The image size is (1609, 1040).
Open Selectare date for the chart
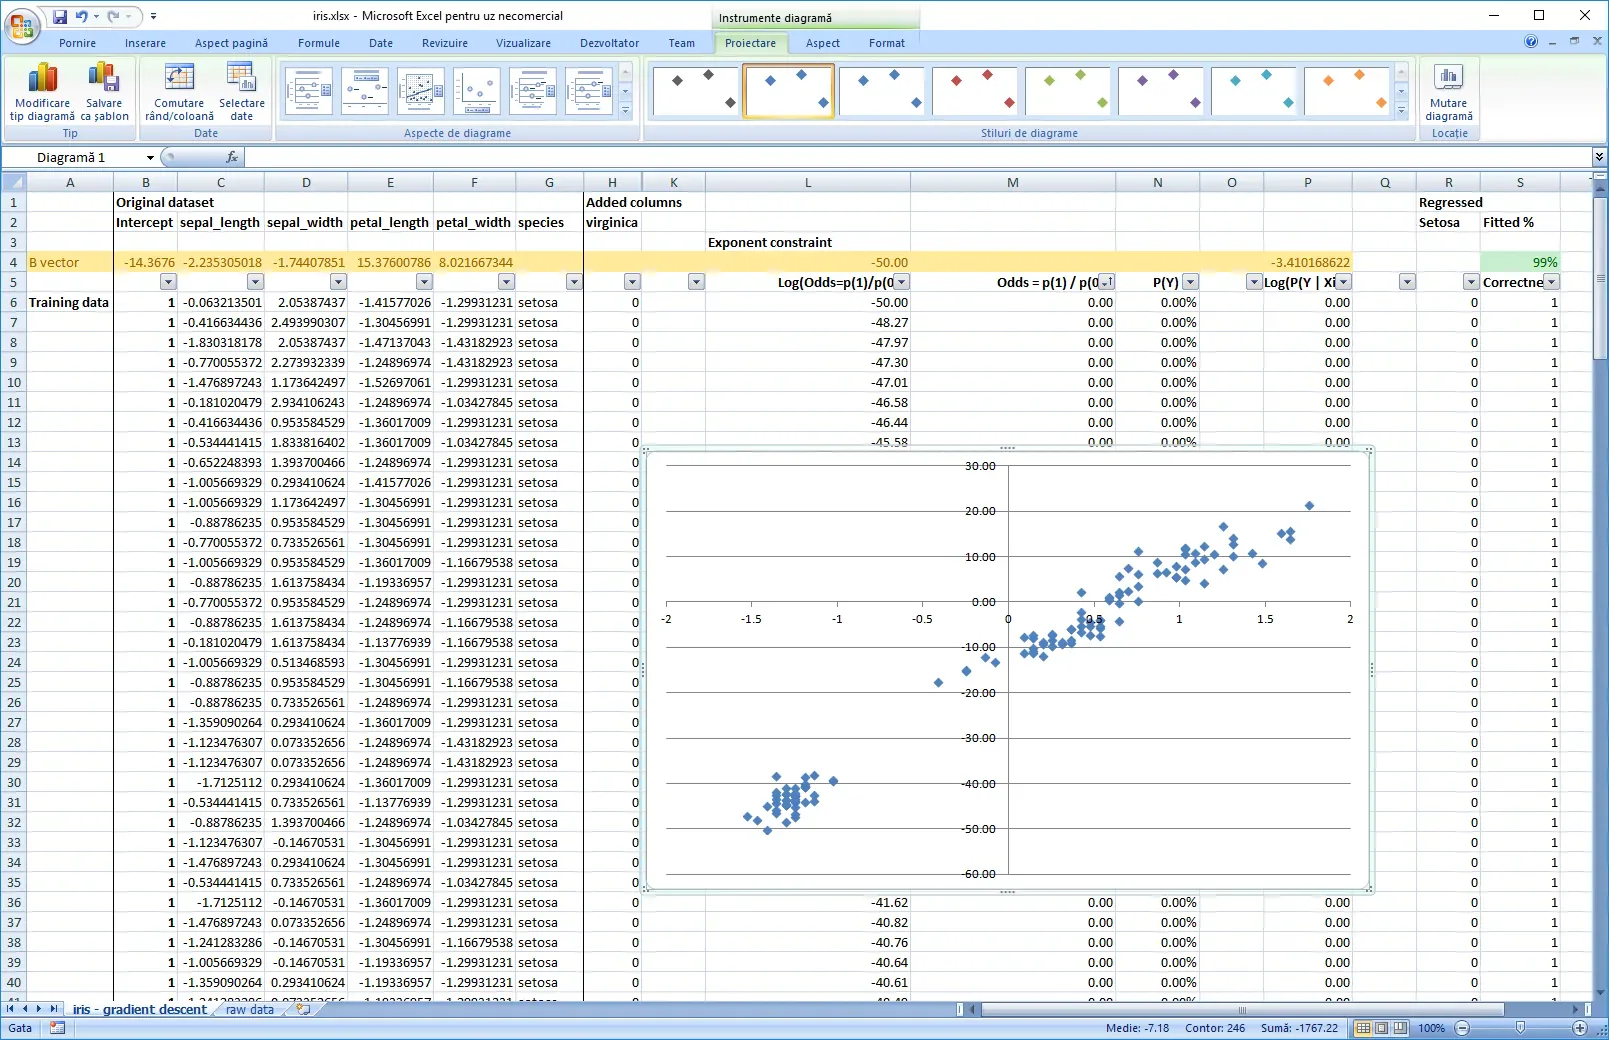click(x=242, y=91)
